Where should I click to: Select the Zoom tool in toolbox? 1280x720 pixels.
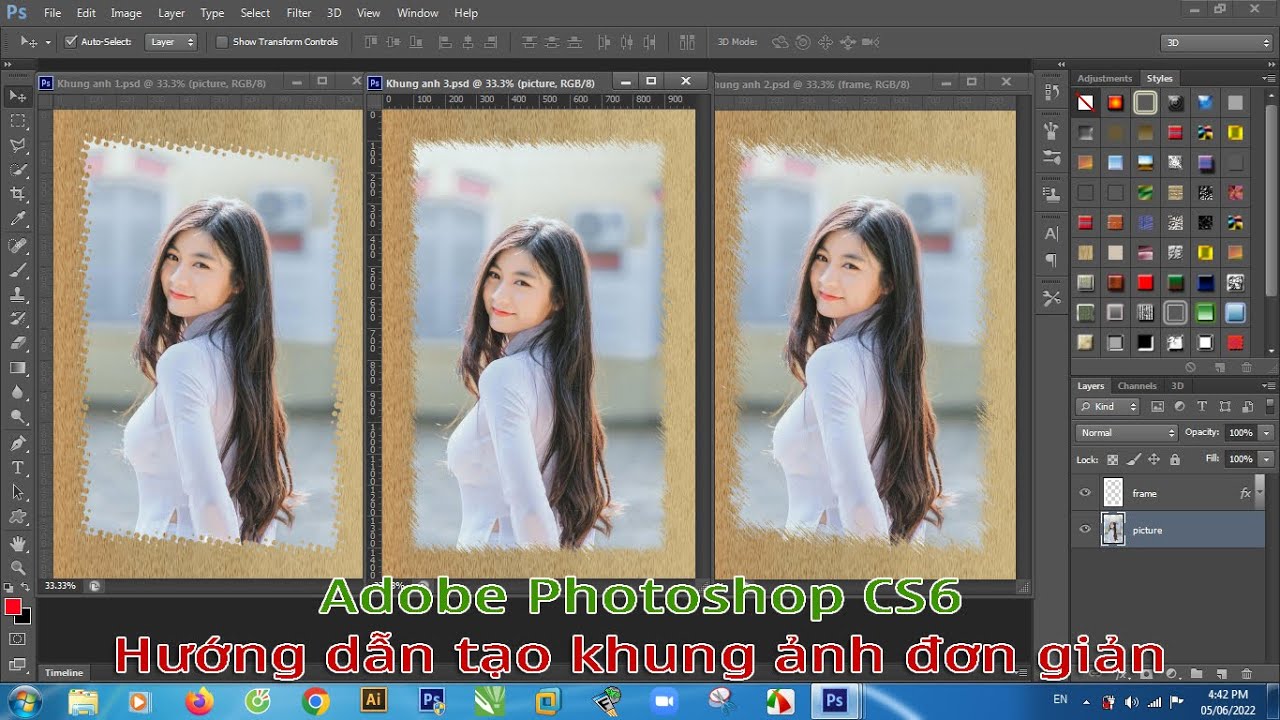tap(18, 567)
